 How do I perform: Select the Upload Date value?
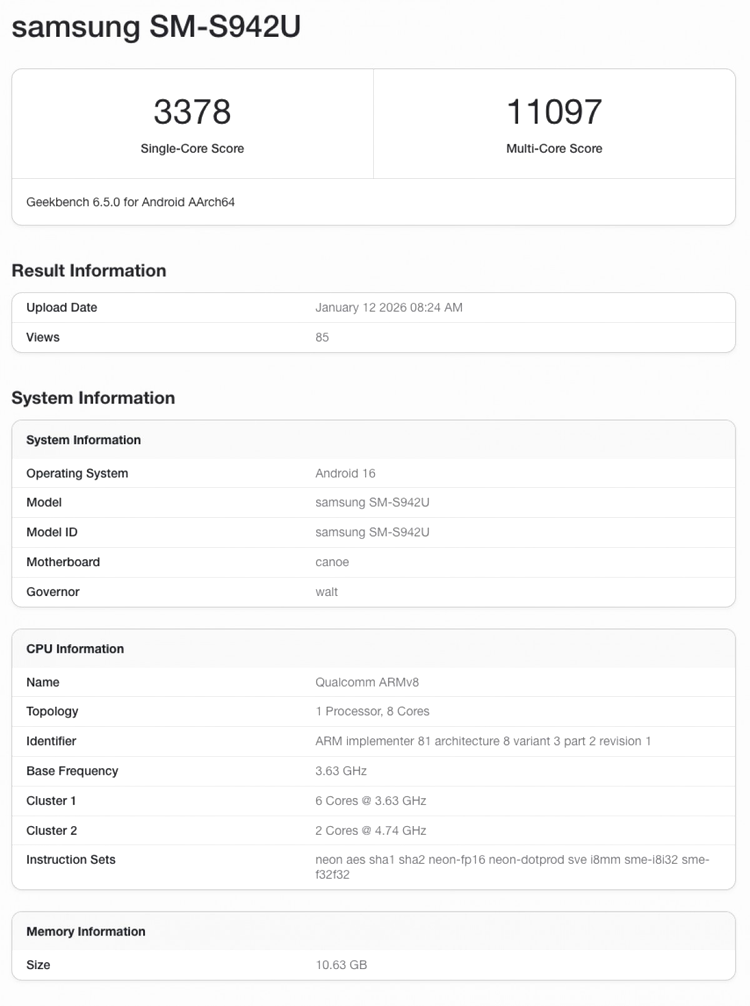coord(388,308)
